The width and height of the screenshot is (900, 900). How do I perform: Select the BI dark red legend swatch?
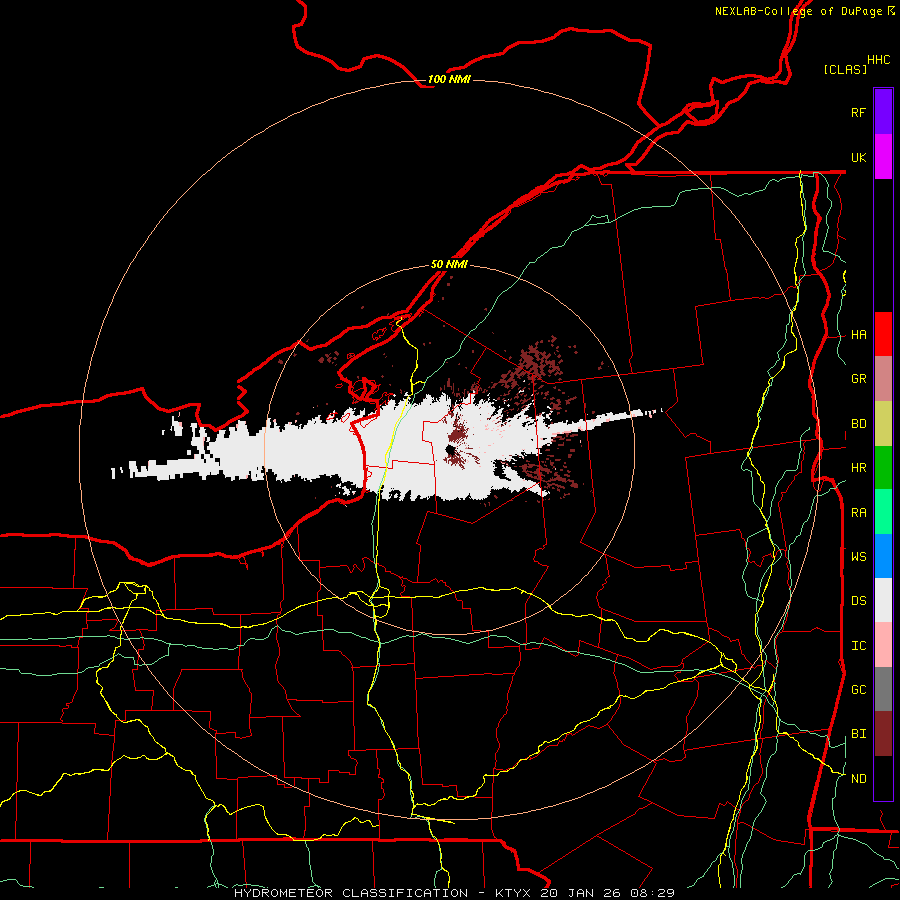tap(883, 734)
